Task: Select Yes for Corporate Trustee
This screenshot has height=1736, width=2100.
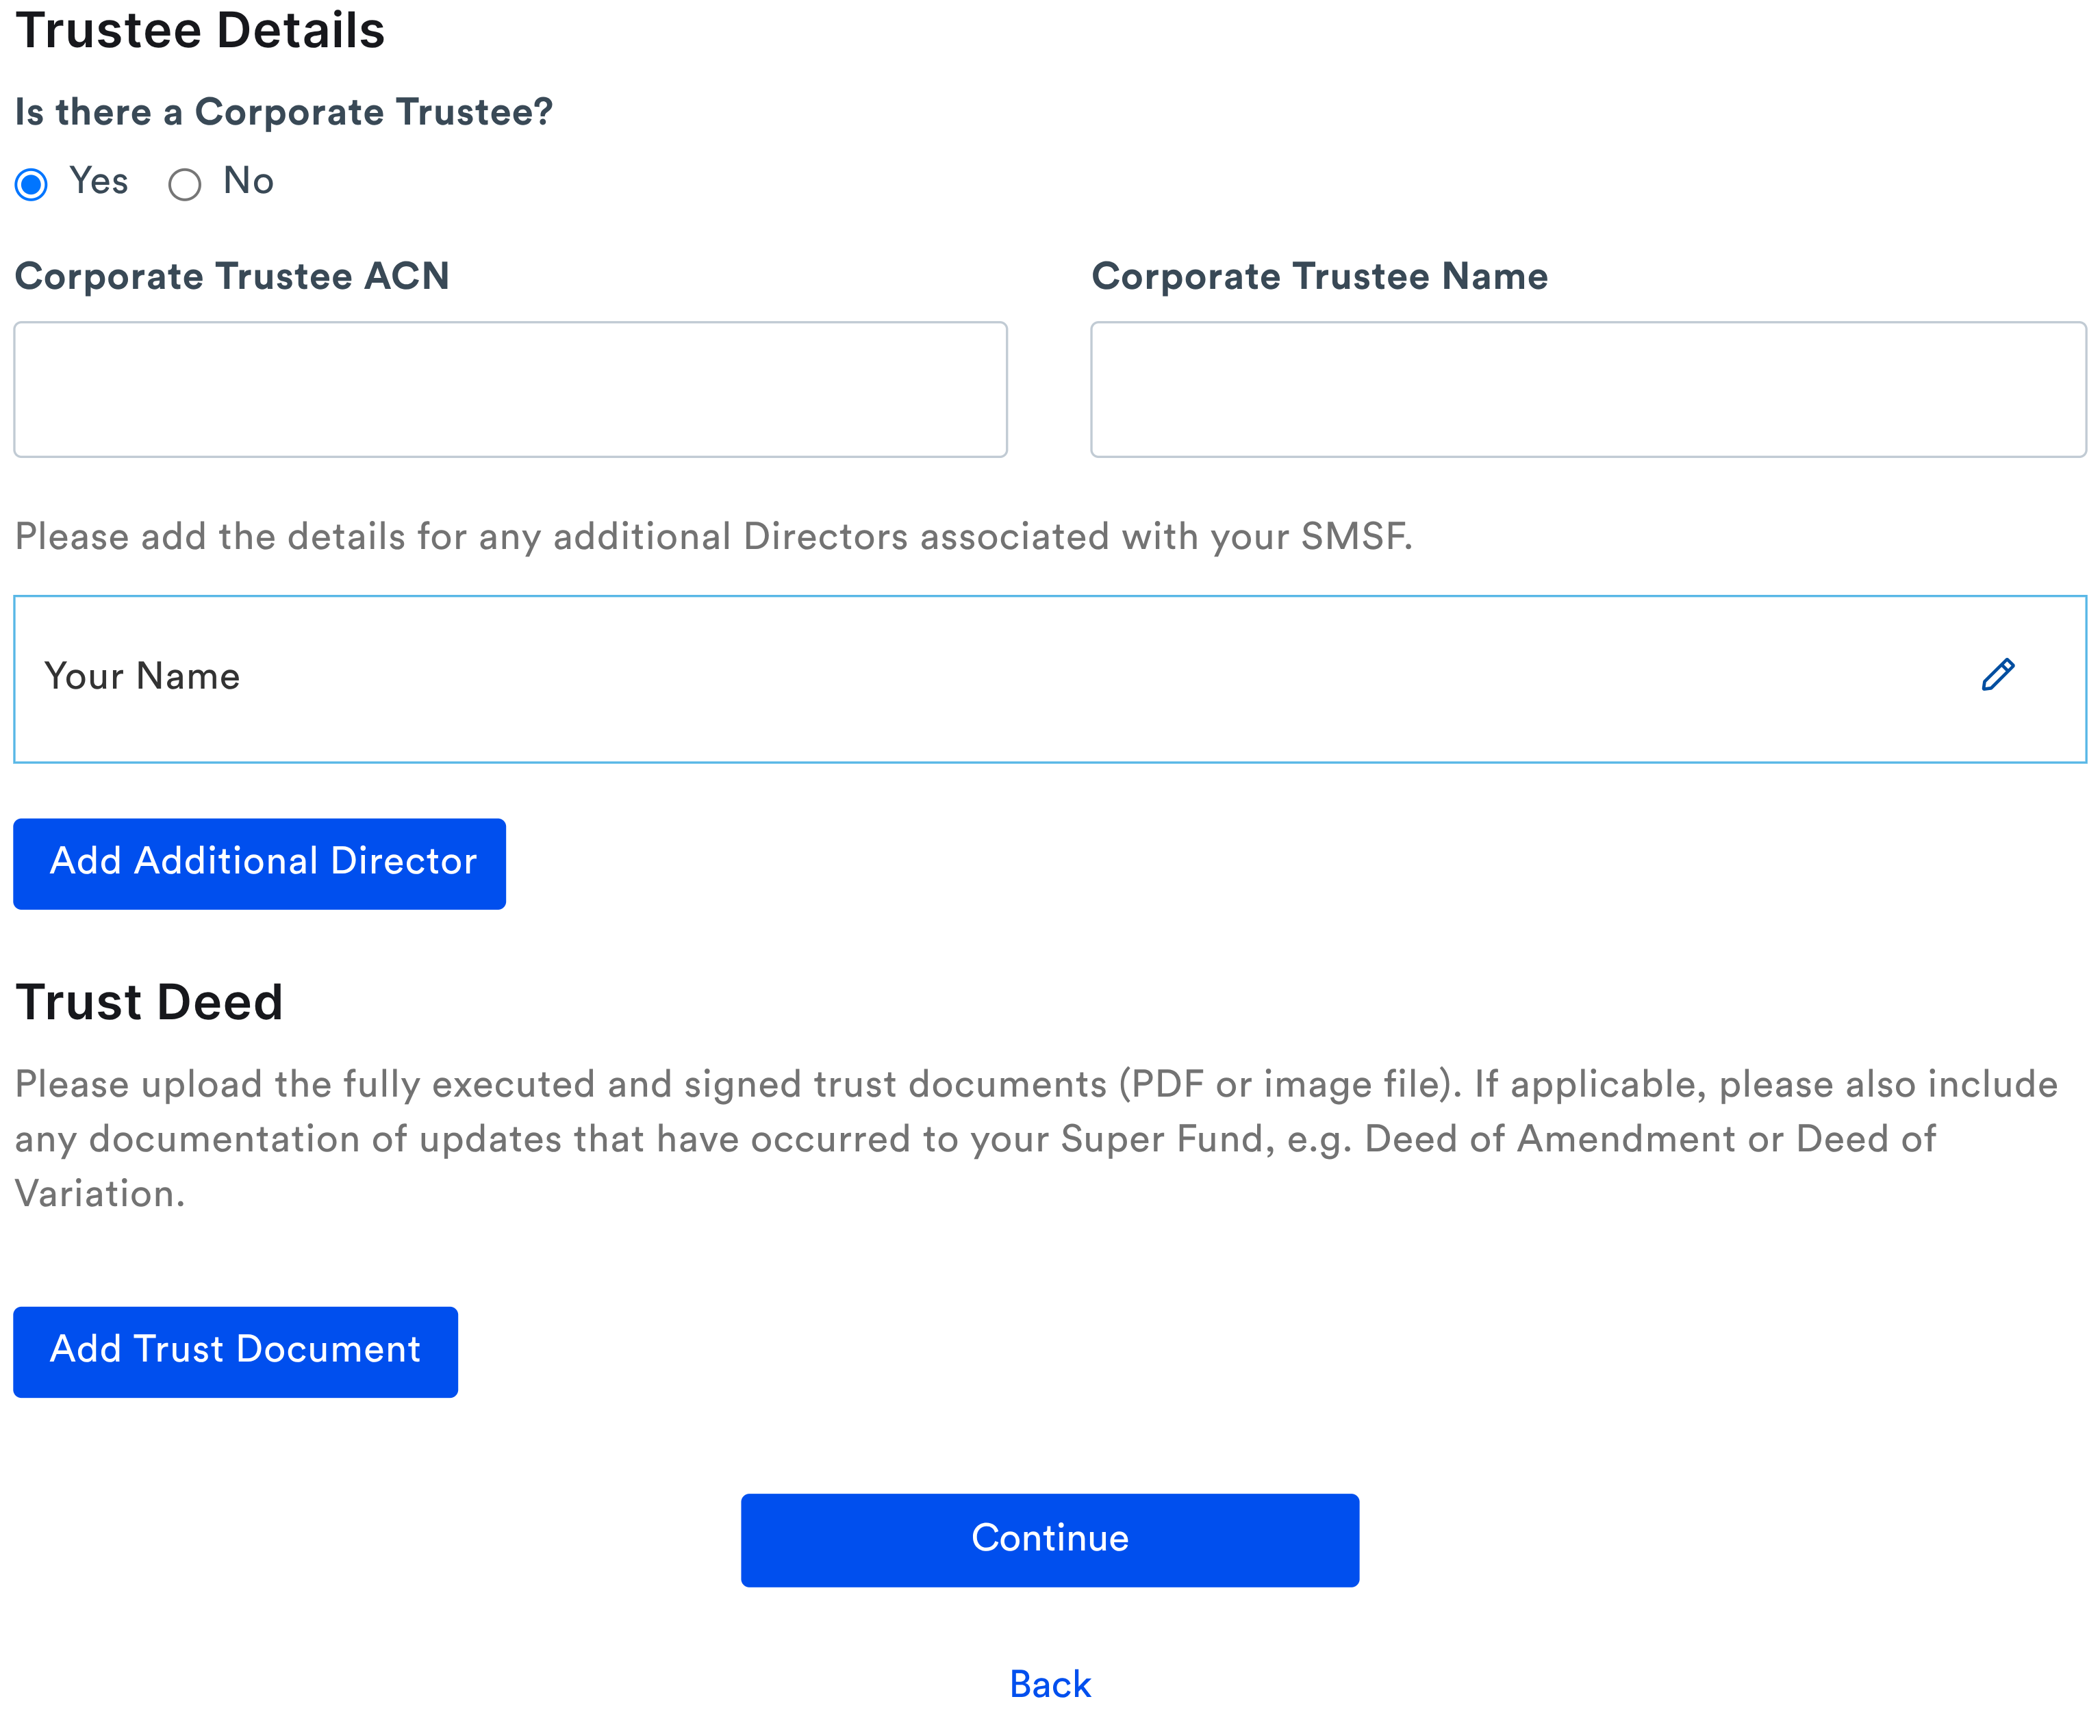Action: coord(31,184)
